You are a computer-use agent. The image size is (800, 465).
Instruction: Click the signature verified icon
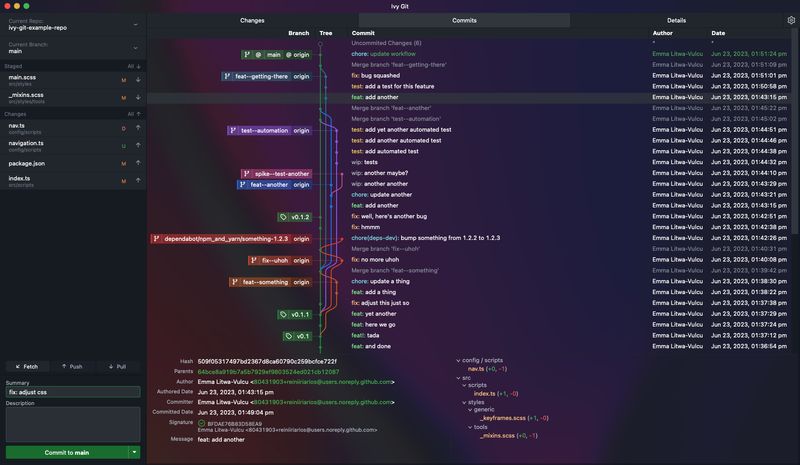(202, 423)
